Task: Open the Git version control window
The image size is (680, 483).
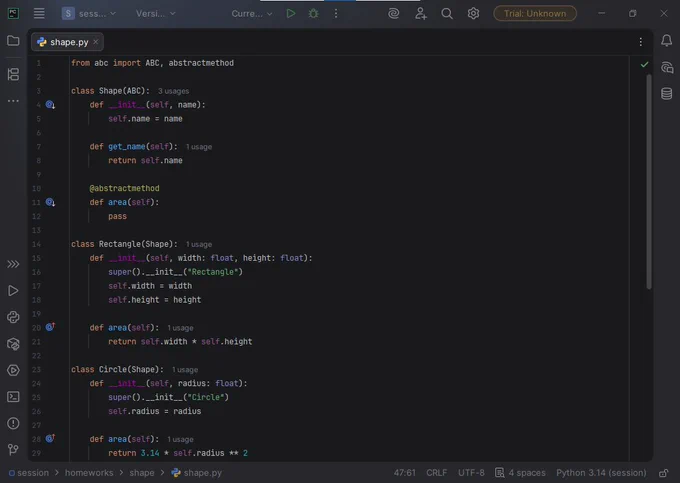Action: (13, 450)
